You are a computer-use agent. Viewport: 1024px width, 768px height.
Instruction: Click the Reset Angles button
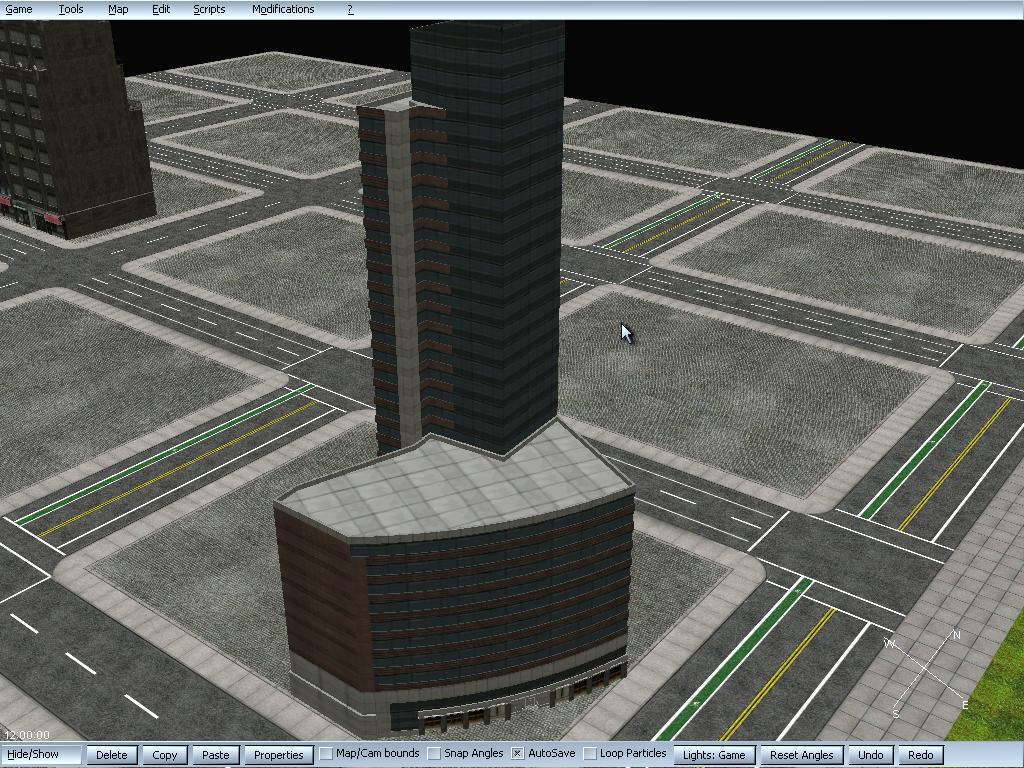pyautogui.click(x=801, y=754)
